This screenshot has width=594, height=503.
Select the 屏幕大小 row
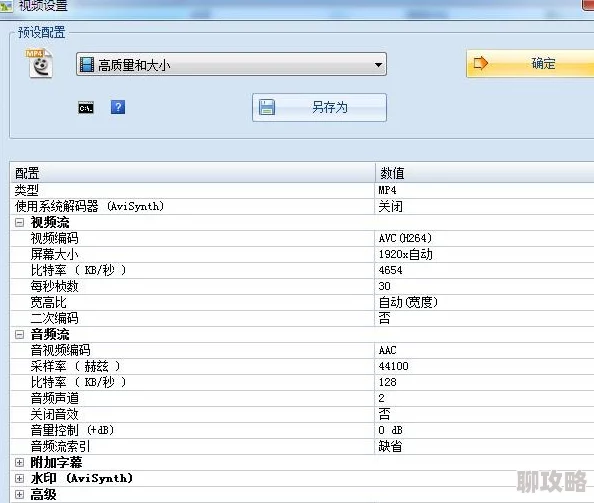[302, 254]
